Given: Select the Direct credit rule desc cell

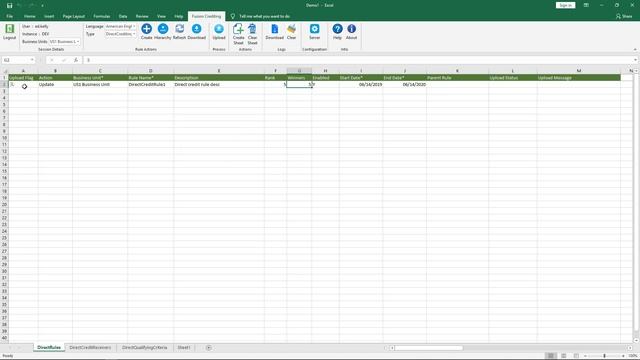Looking at the screenshot, I should 219,84.
